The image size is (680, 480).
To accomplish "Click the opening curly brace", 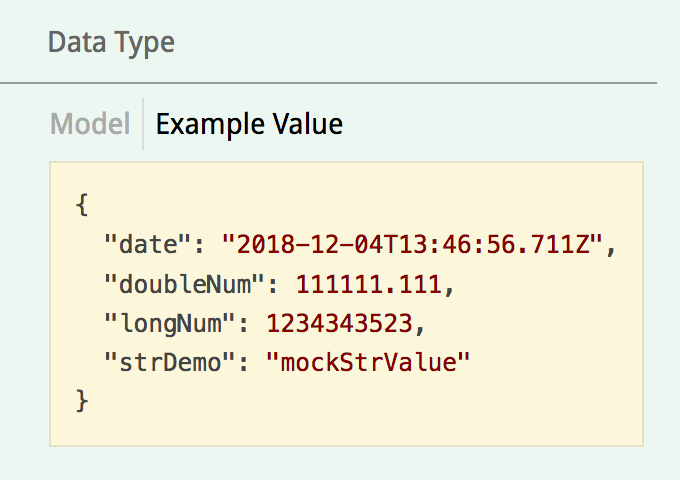I will (x=82, y=206).
